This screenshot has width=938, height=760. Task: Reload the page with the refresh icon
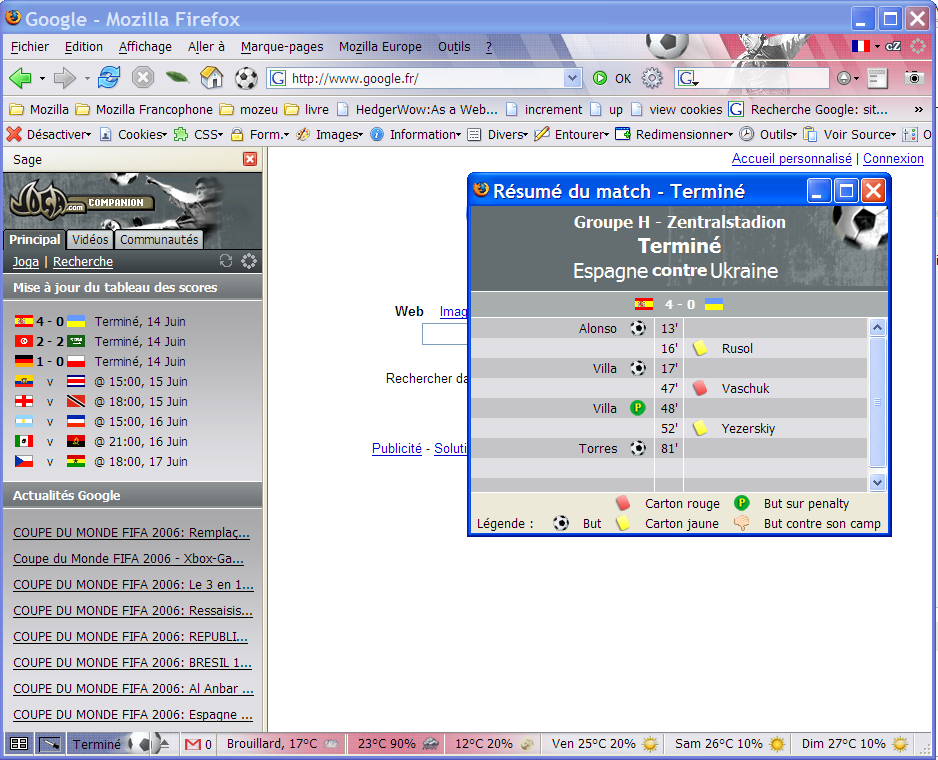tap(109, 78)
